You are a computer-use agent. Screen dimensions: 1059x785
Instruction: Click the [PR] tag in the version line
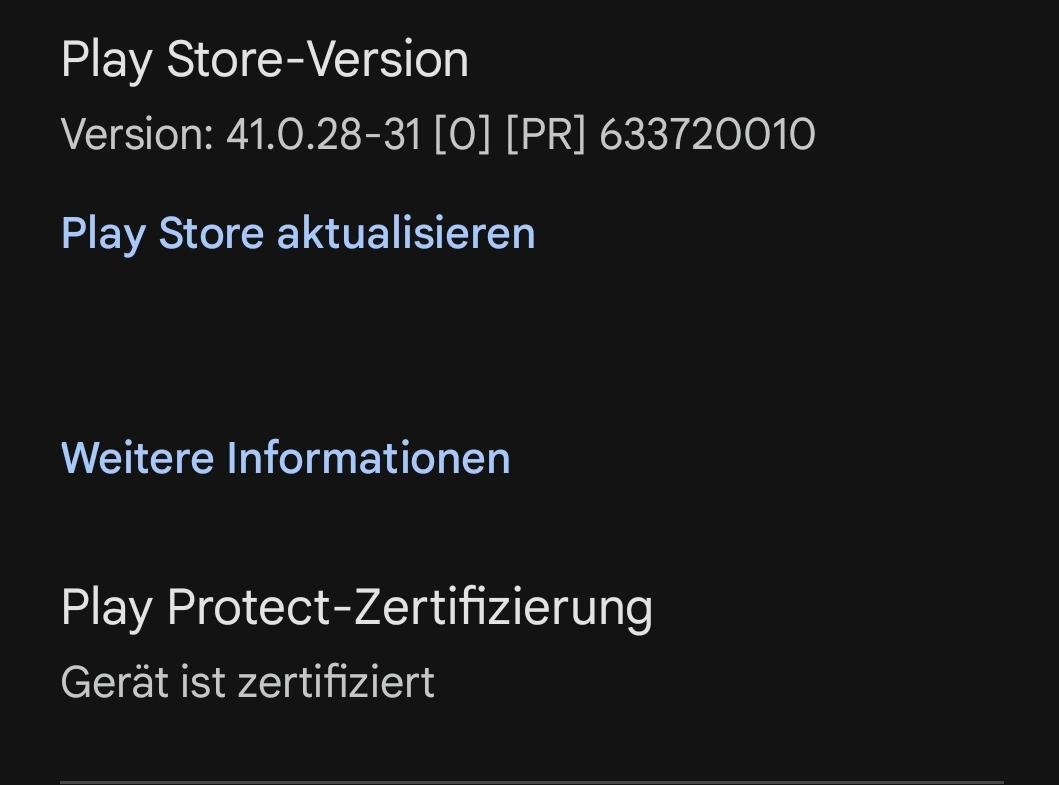click(545, 135)
